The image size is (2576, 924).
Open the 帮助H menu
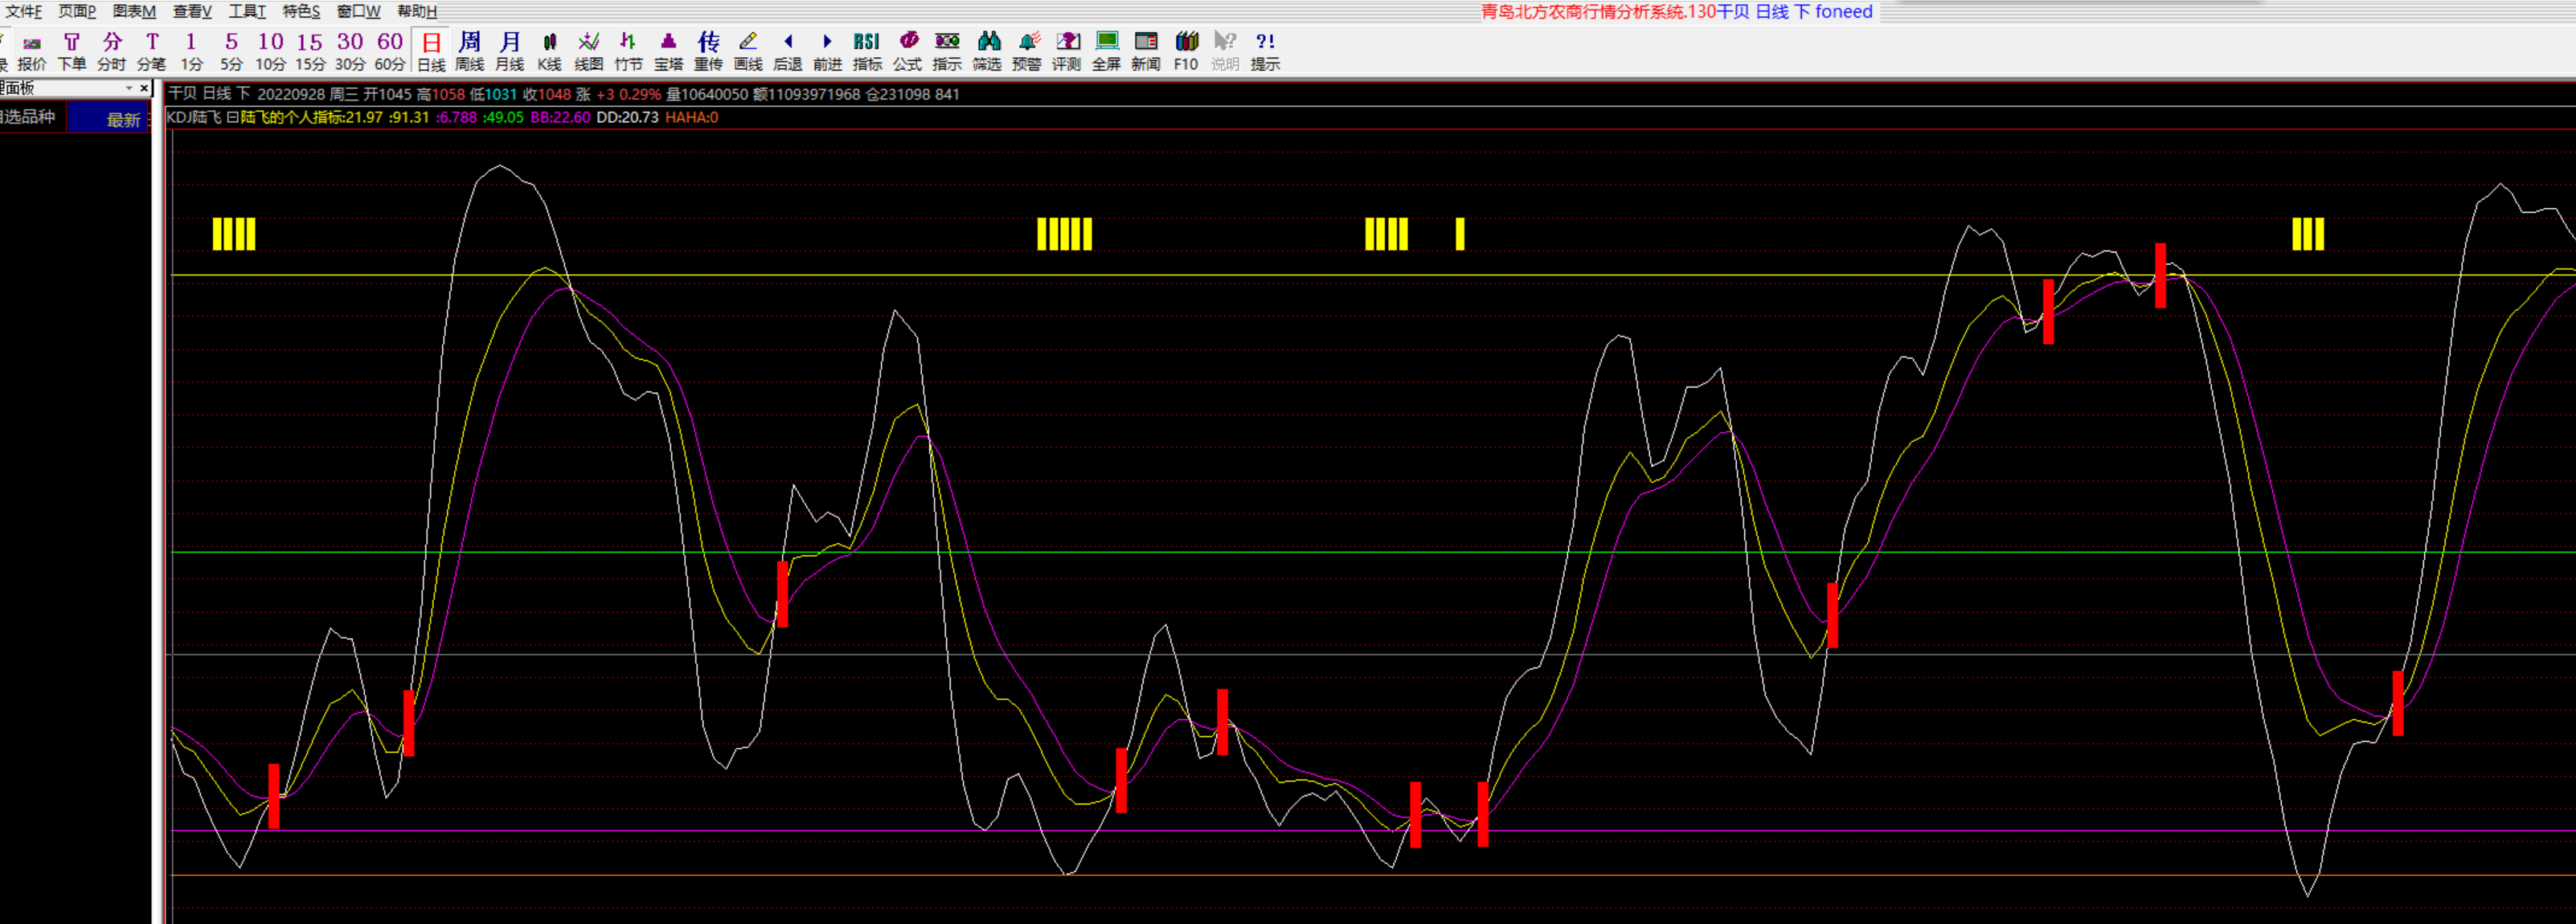tap(417, 11)
